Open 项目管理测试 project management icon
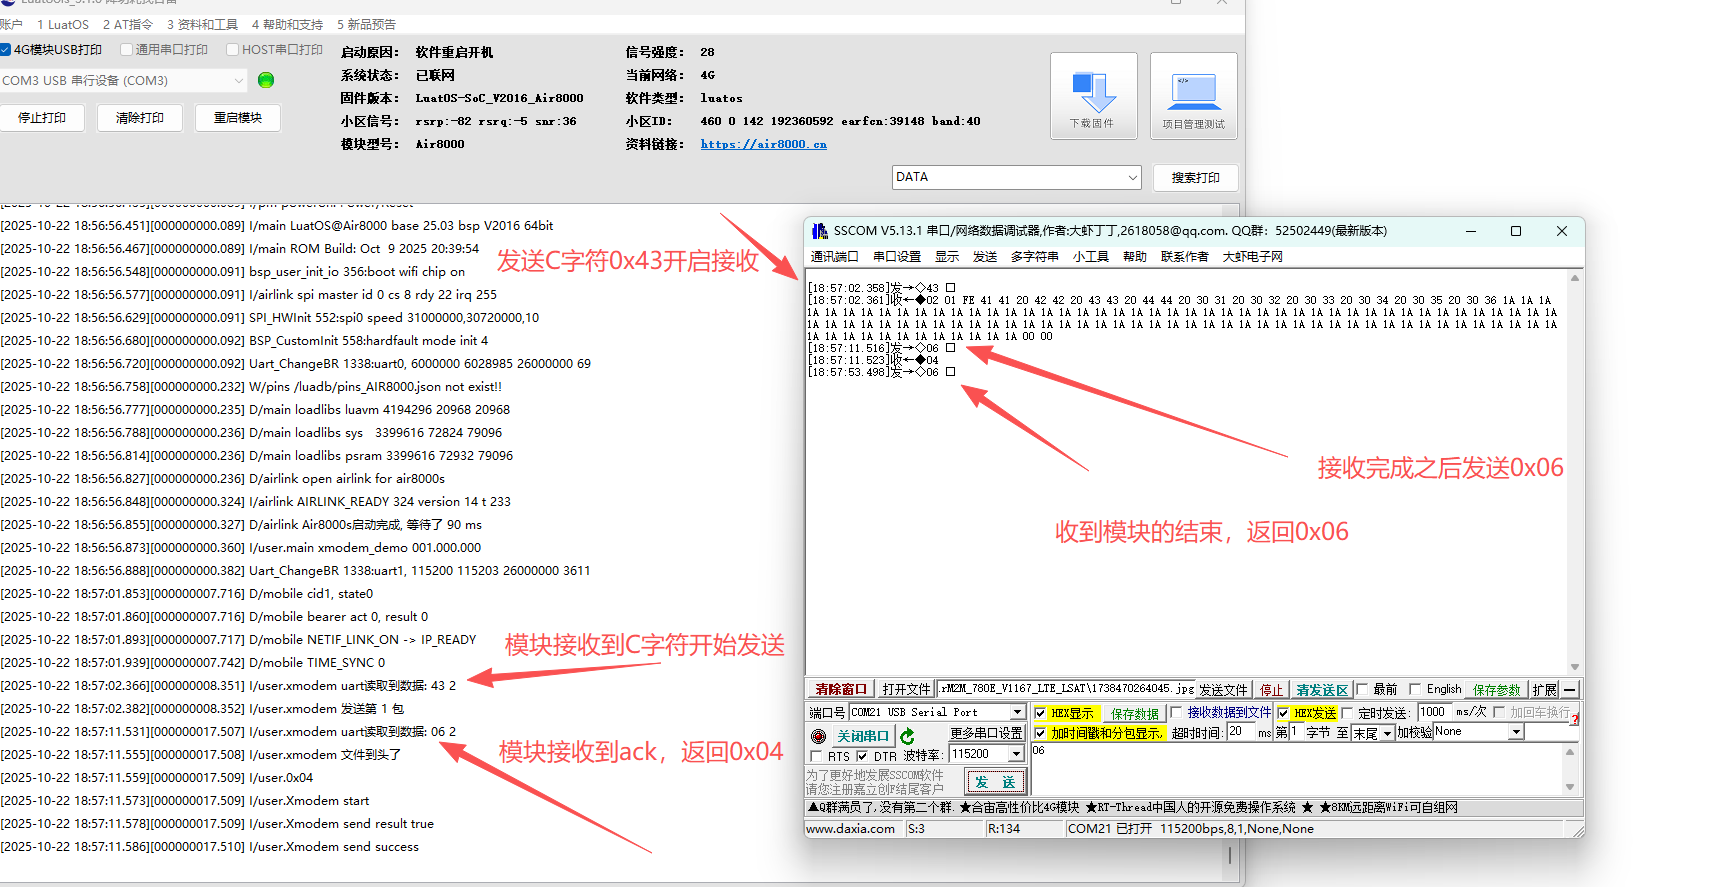The height and width of the screenshot is (887, 1718). pyautogui.click(x=1193, y=95)
